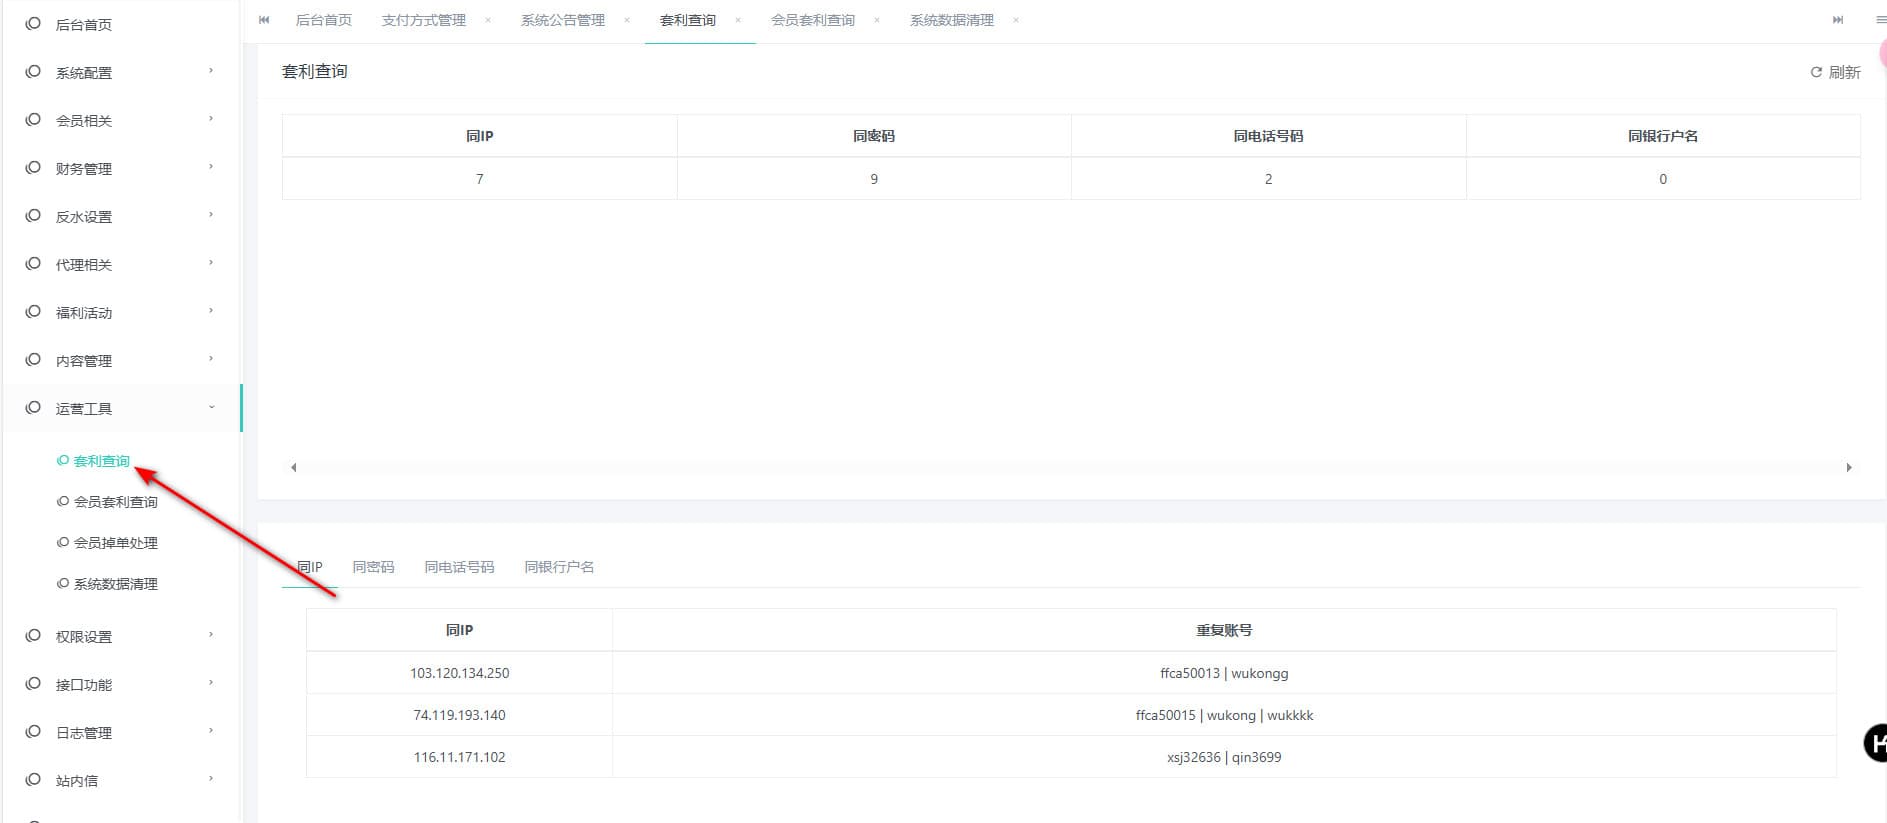Collapse the 运营工具 sidebar section
The width and height of the screenshot is (1887, 823).
211,407
